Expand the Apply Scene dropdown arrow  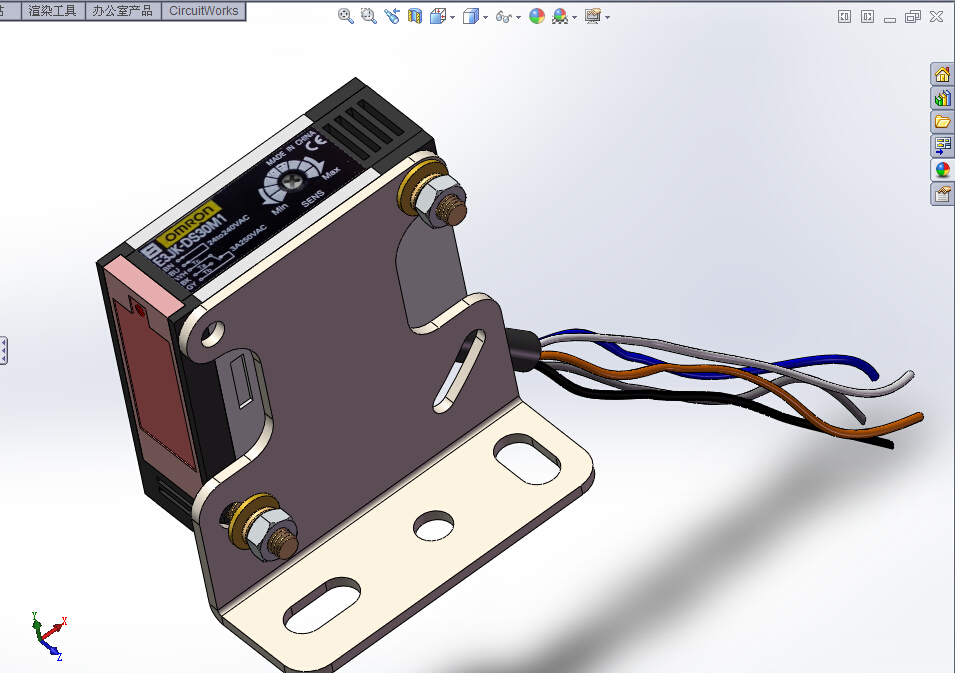(574, 18)
